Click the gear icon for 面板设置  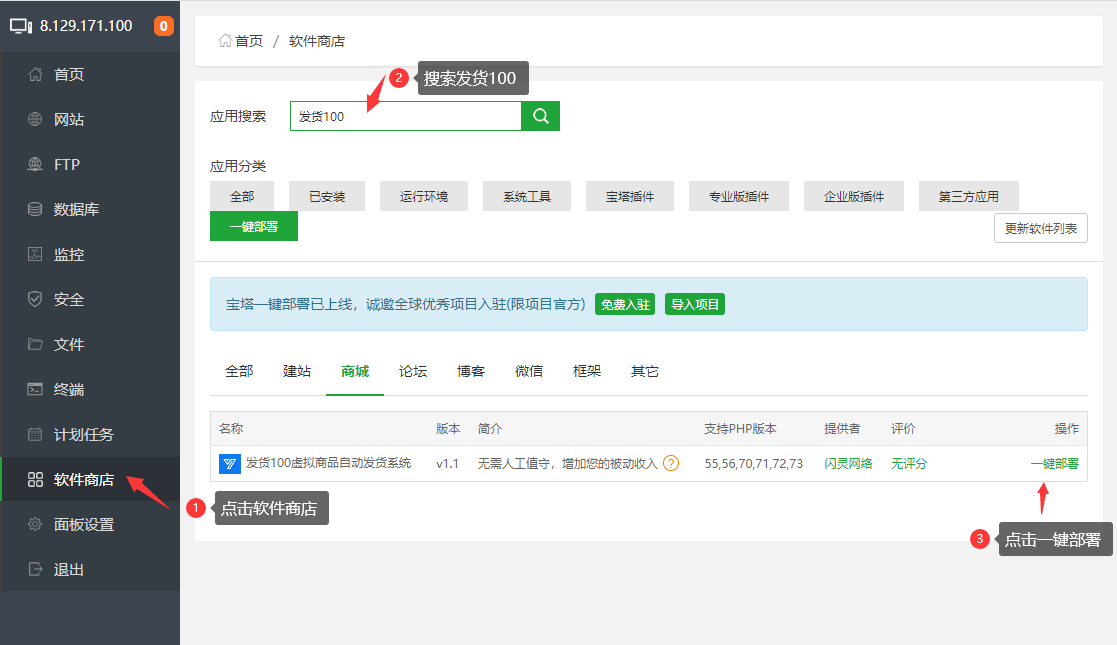coord(35,525)
